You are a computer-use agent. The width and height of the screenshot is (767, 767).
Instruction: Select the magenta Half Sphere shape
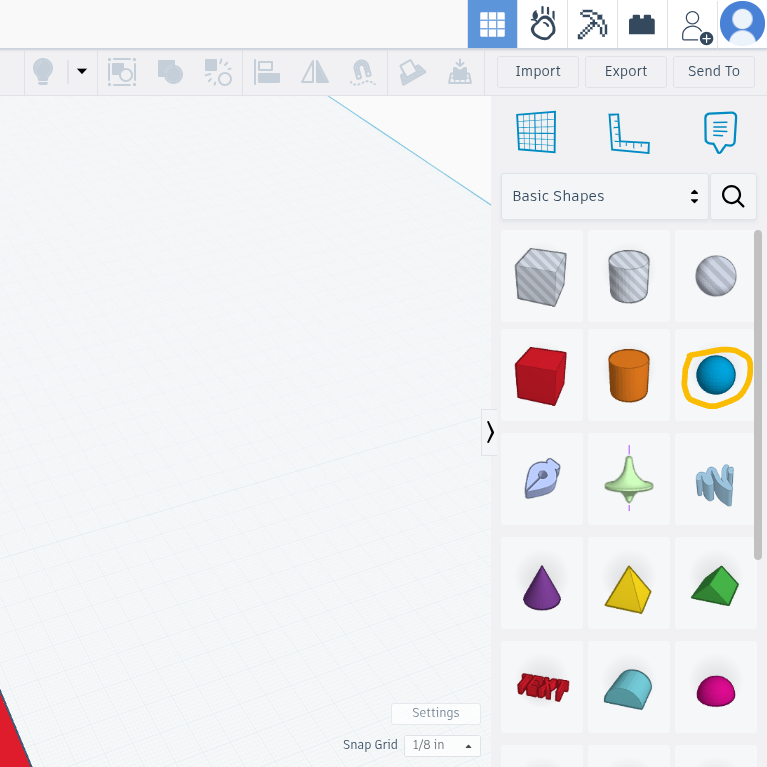[715, 687]
